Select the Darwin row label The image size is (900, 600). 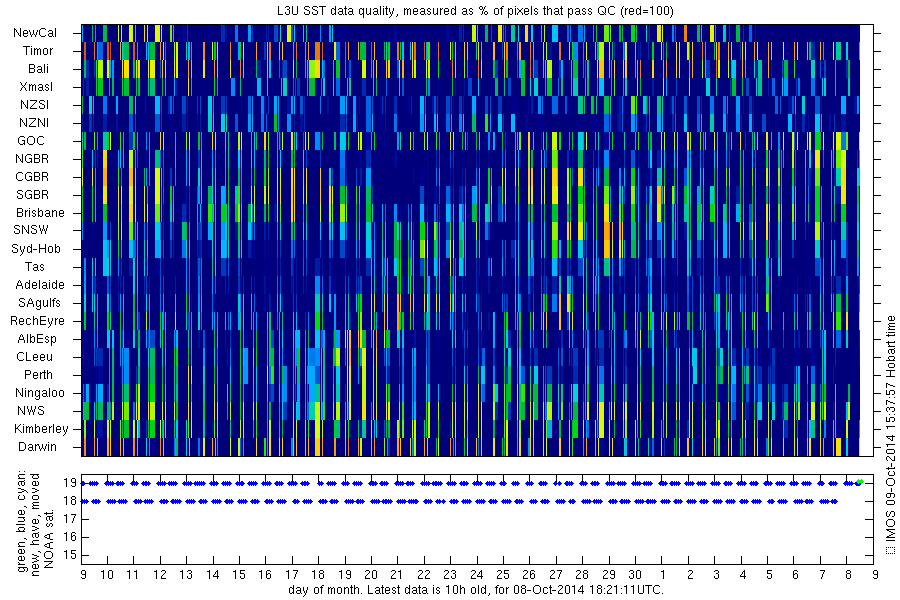37,447
